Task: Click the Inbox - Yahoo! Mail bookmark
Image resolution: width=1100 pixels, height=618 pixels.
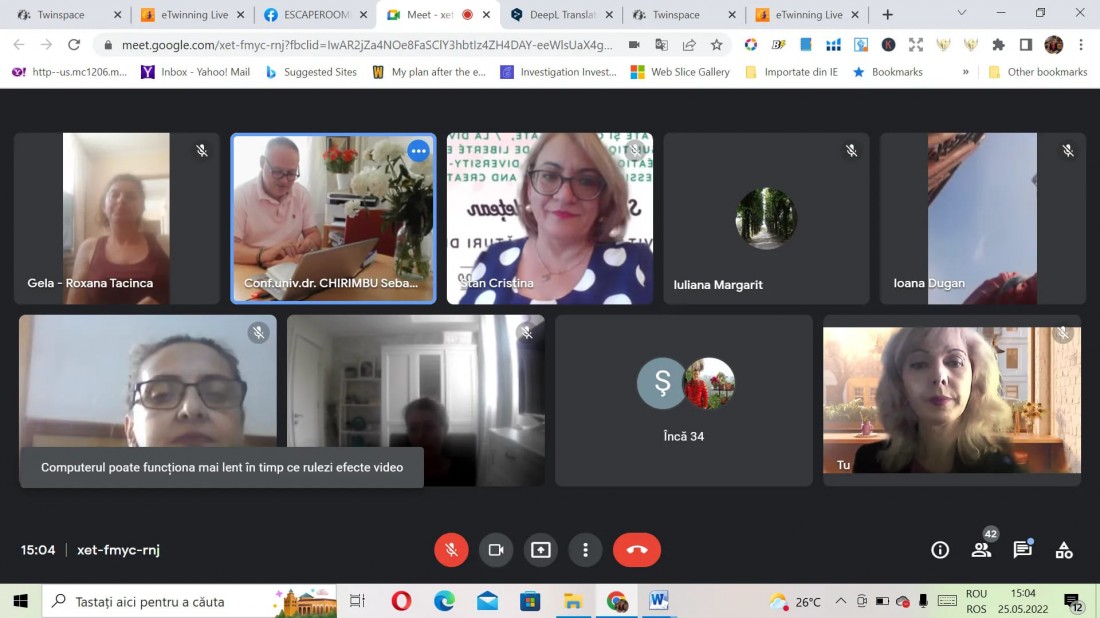Action: click(196, 72)
